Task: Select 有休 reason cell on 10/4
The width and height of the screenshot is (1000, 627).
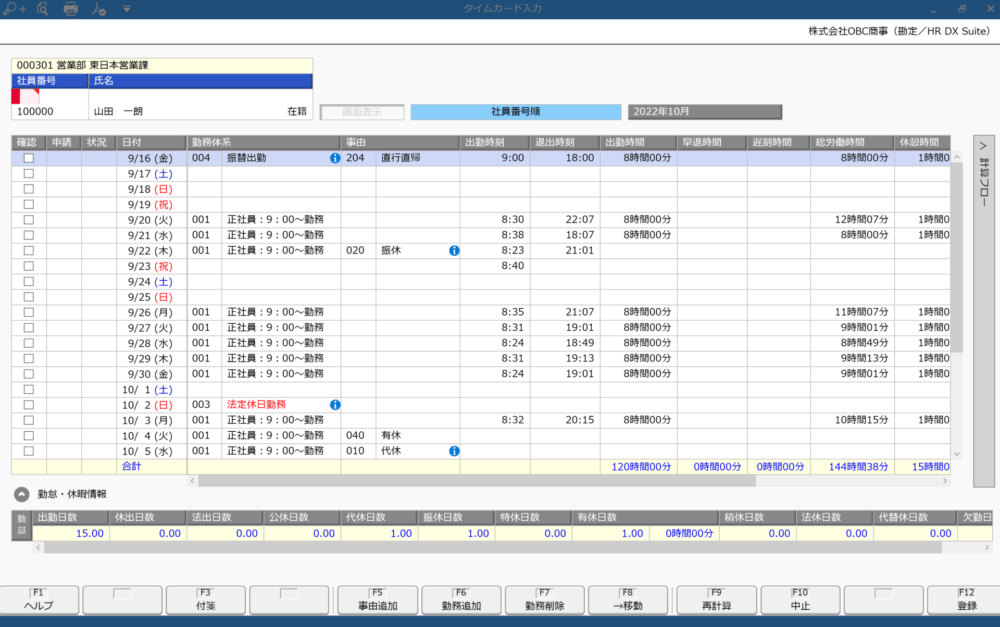Action: pyautogui.click(x=418, y=436)
